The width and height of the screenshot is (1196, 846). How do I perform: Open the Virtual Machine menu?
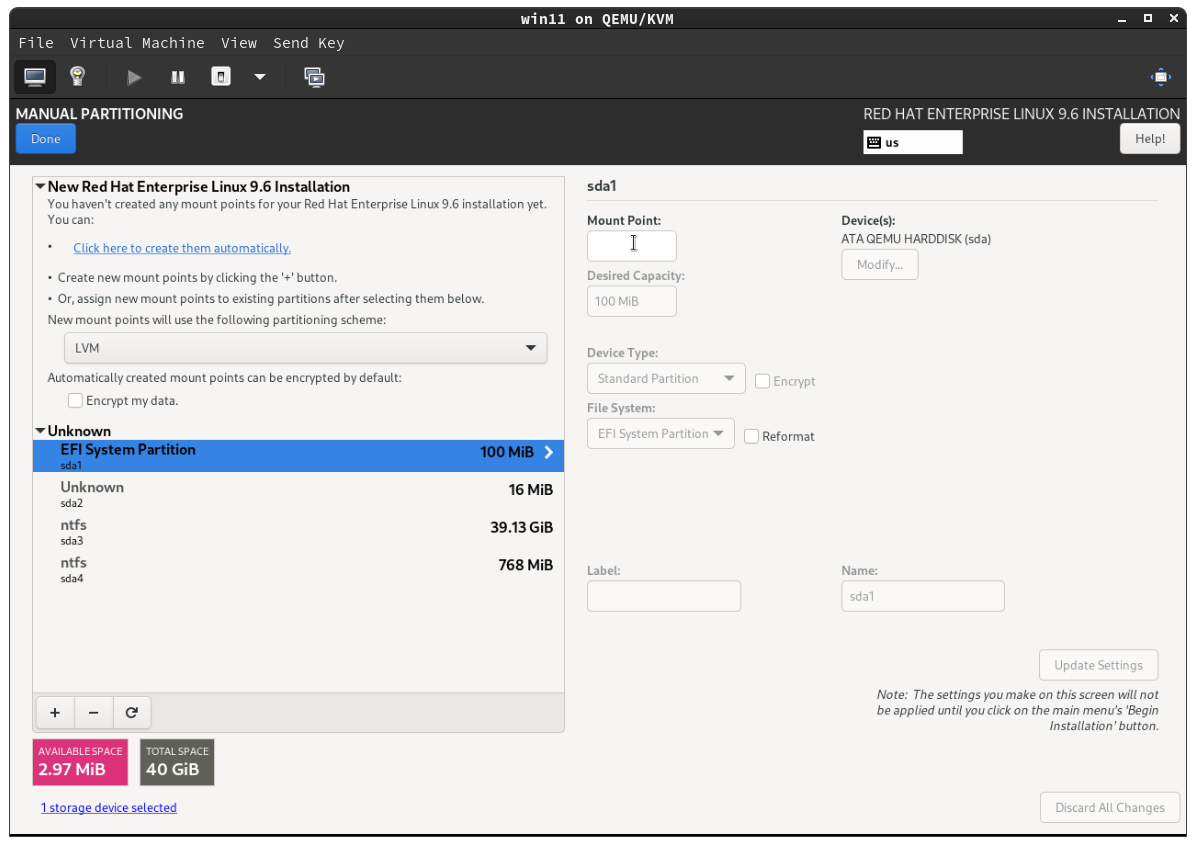(137, 43)
